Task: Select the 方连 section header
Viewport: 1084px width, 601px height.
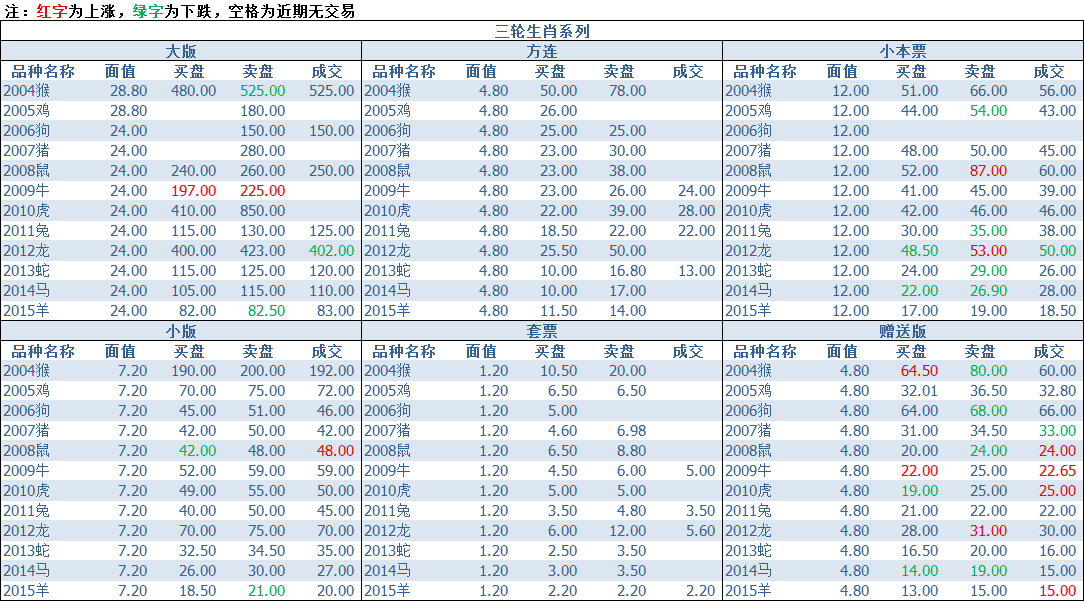Action: (542, 51)
